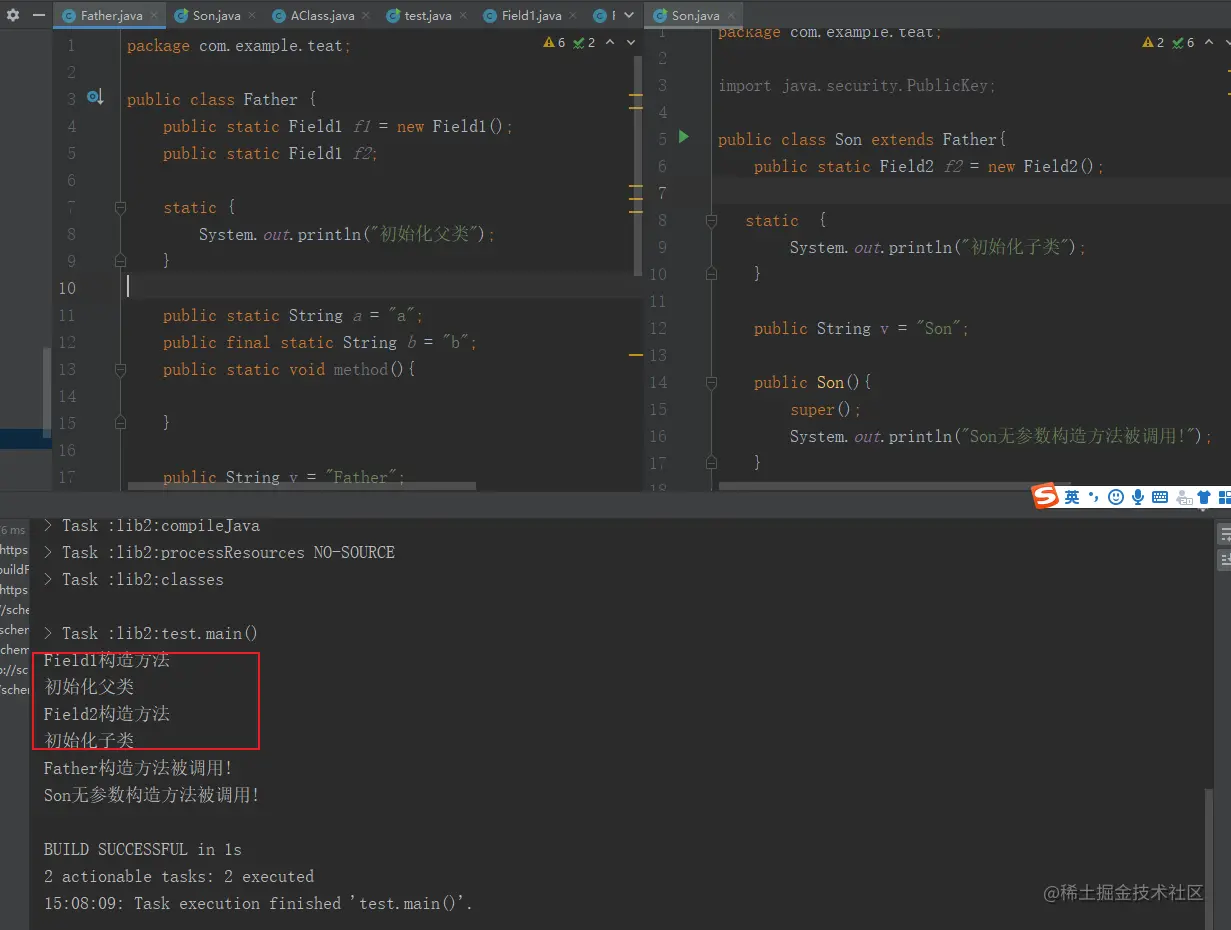Click 'Task :lib2:classes' console line

[133, 579]
